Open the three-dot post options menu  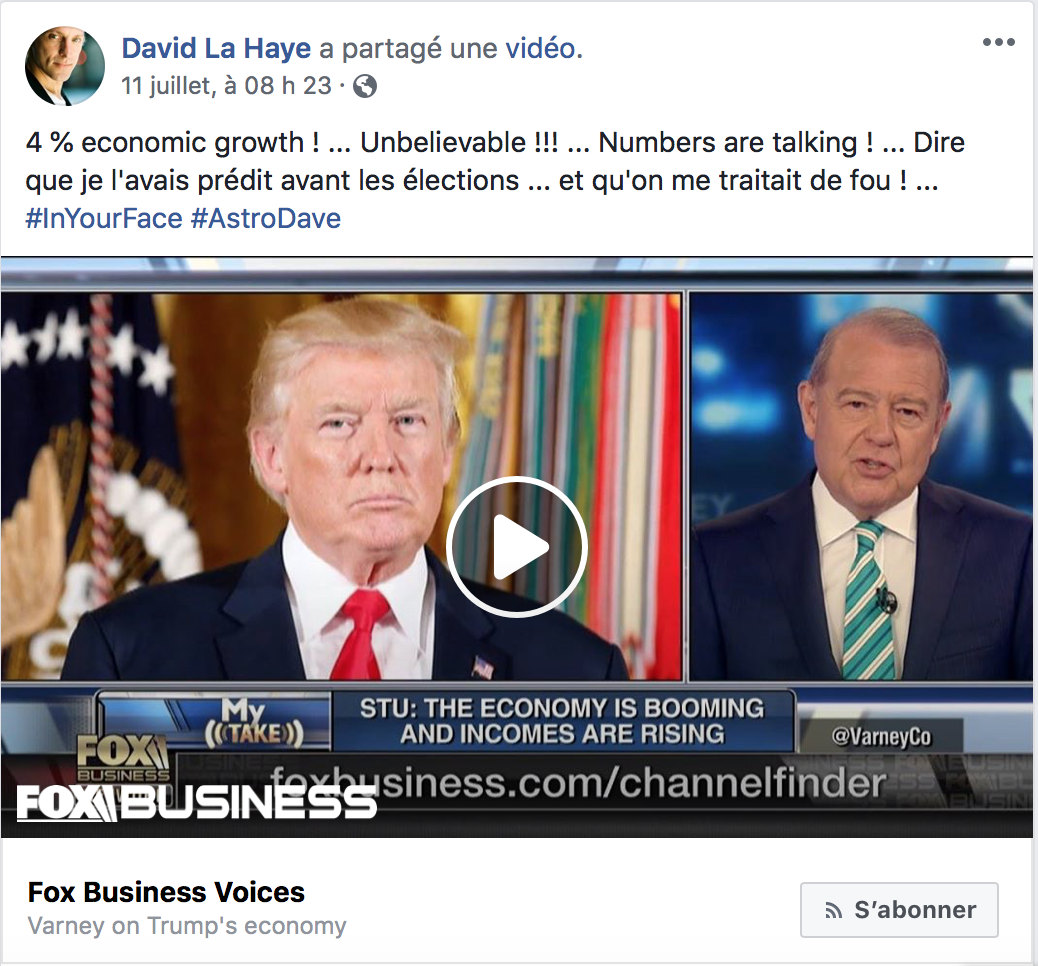998,42
